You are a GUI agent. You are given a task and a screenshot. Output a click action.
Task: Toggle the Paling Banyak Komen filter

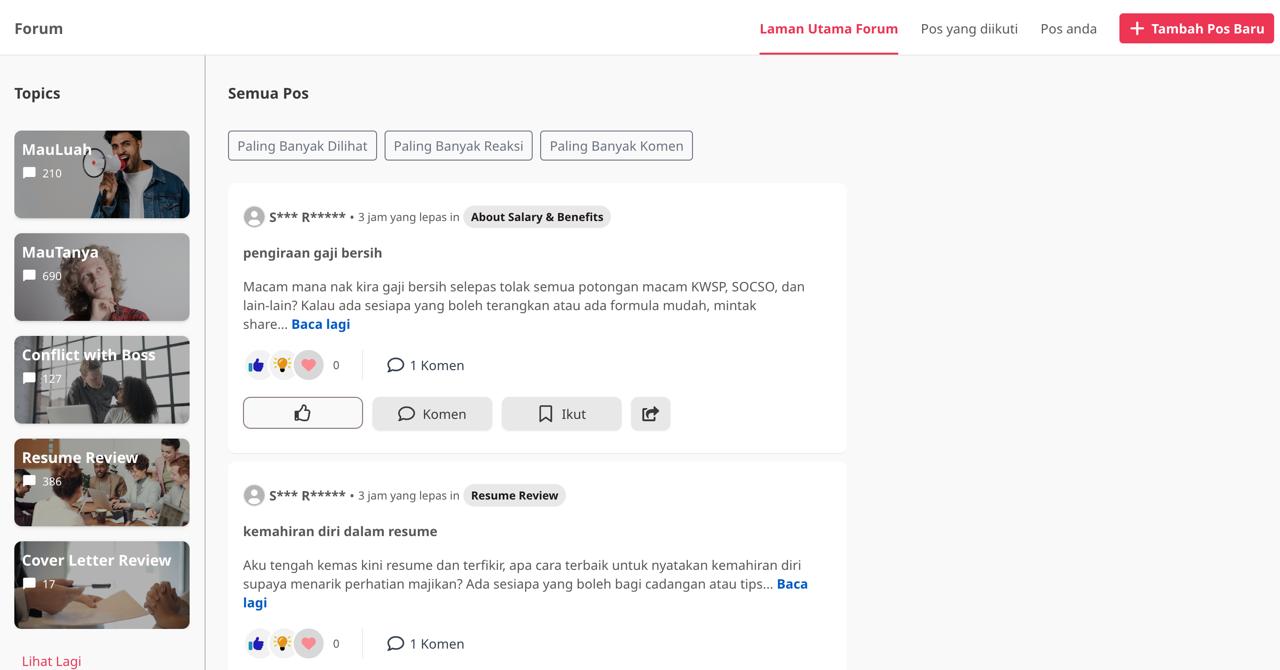[x=616, y=146]
